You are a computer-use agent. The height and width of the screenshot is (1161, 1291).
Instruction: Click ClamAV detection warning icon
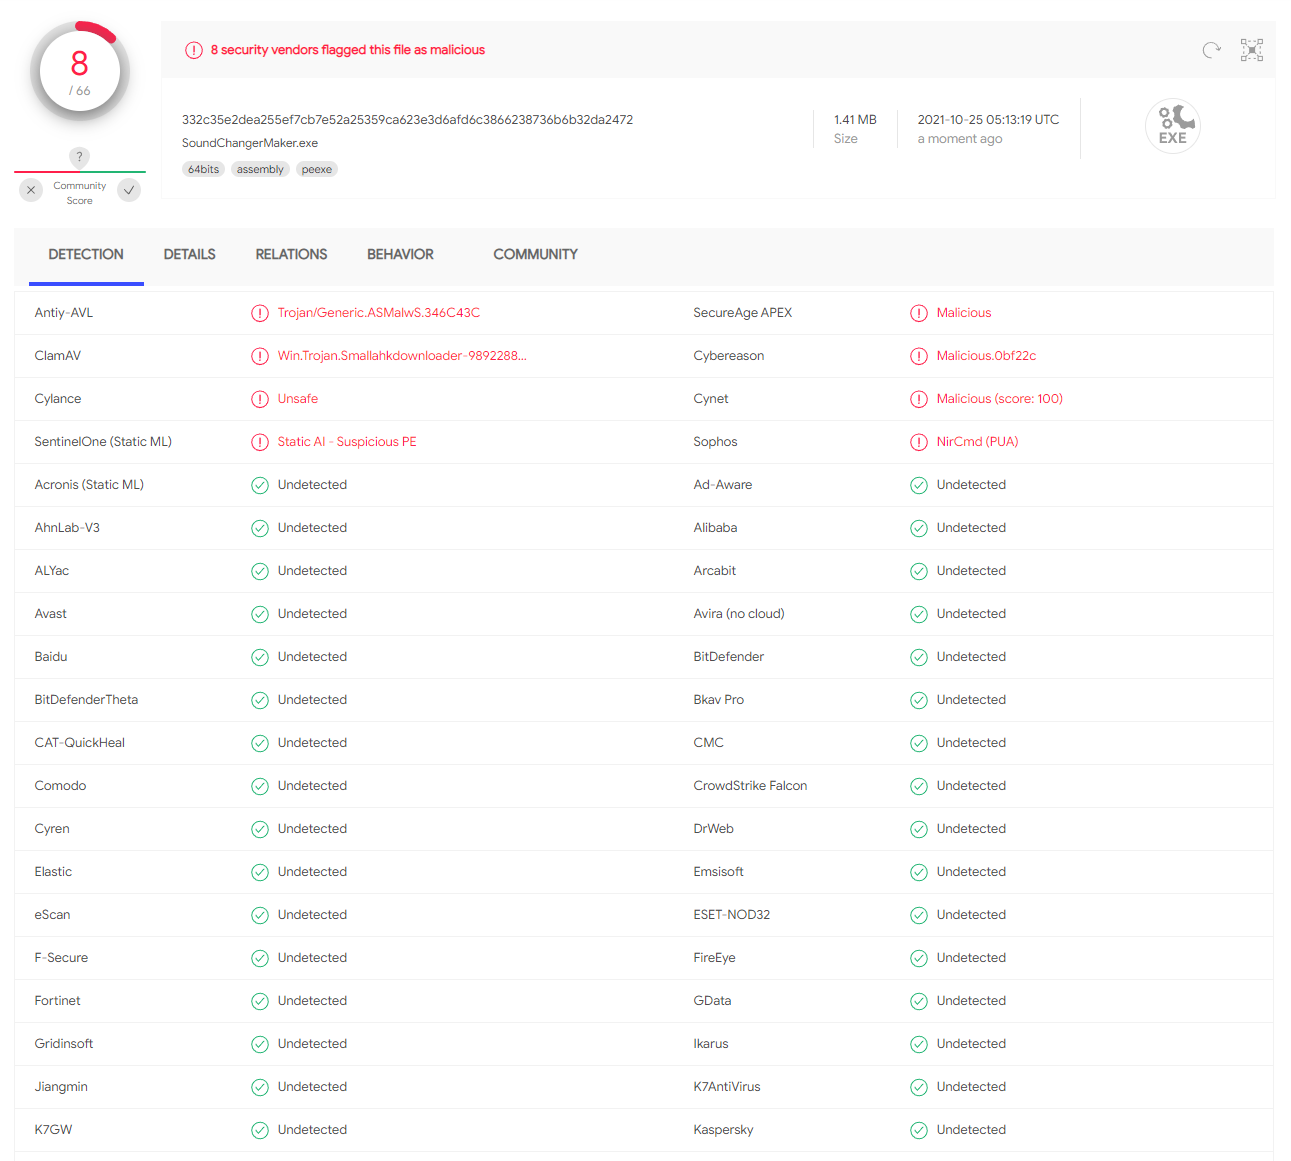pos(260,356)
